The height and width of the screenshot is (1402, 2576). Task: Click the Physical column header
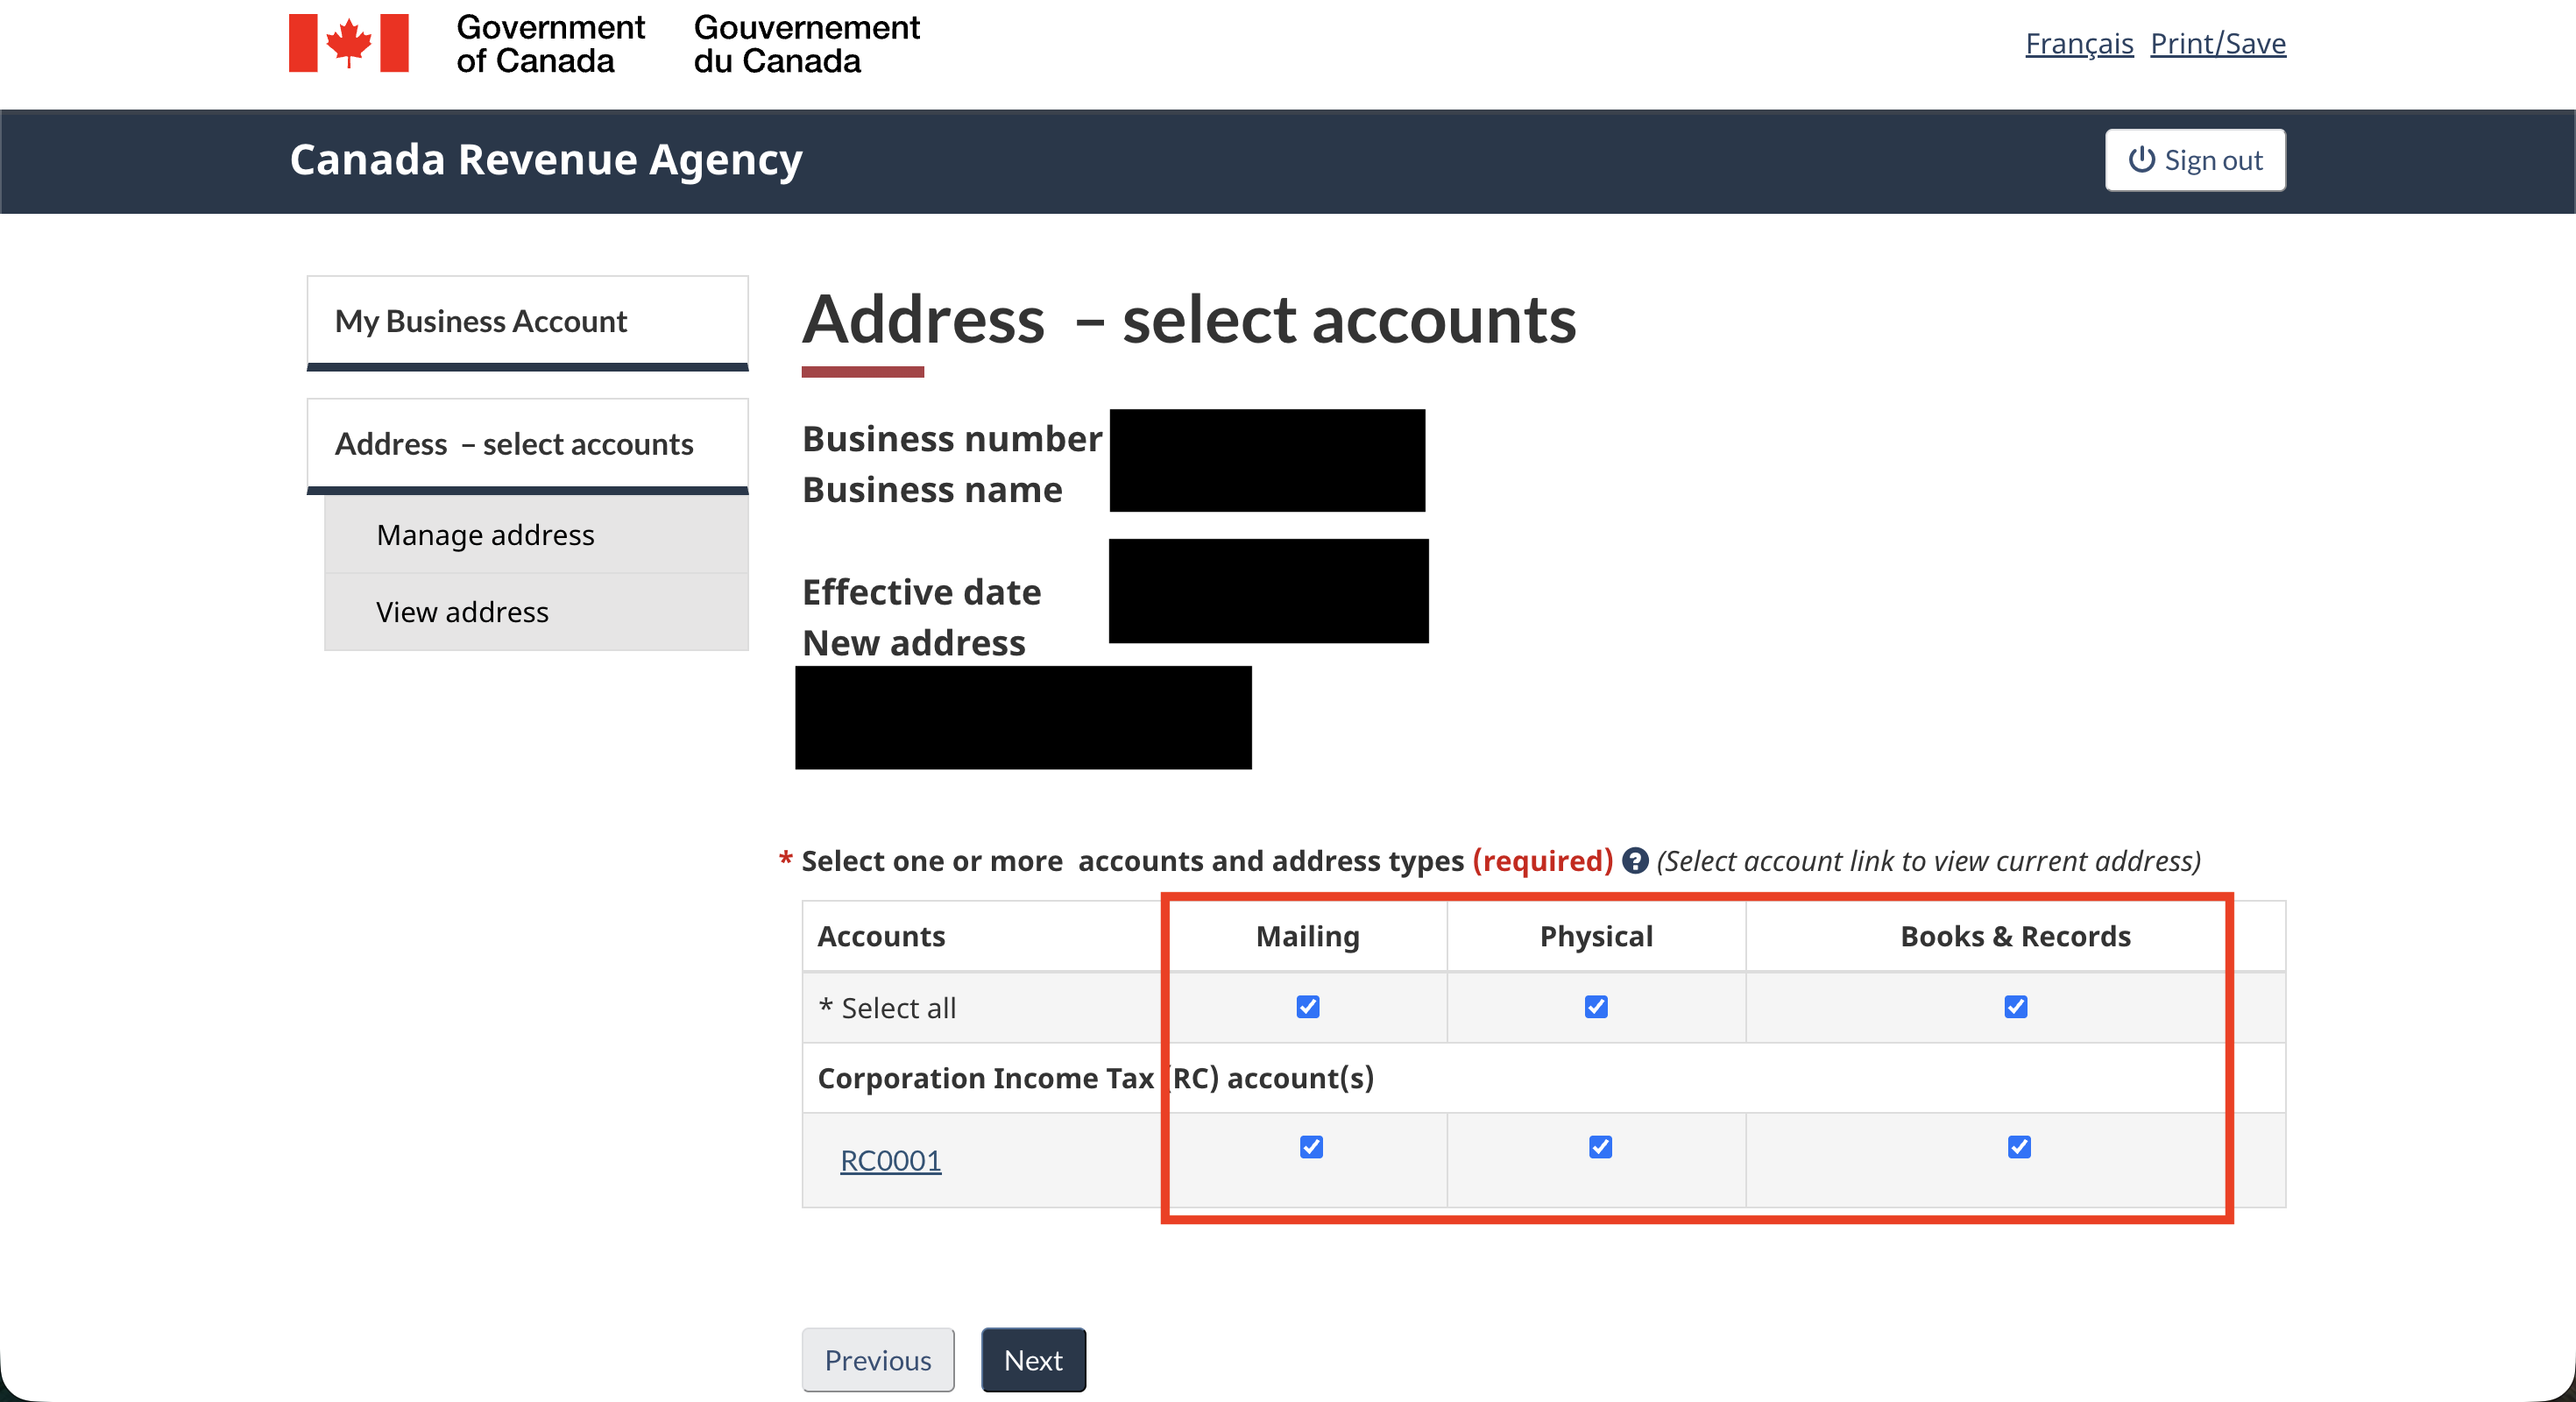[1596, 936]
